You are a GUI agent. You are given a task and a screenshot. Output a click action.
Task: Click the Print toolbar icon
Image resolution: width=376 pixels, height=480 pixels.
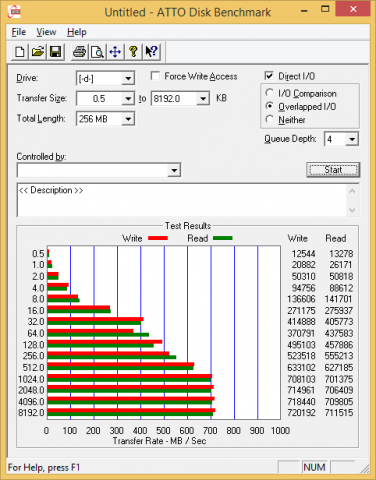[79, 52]
